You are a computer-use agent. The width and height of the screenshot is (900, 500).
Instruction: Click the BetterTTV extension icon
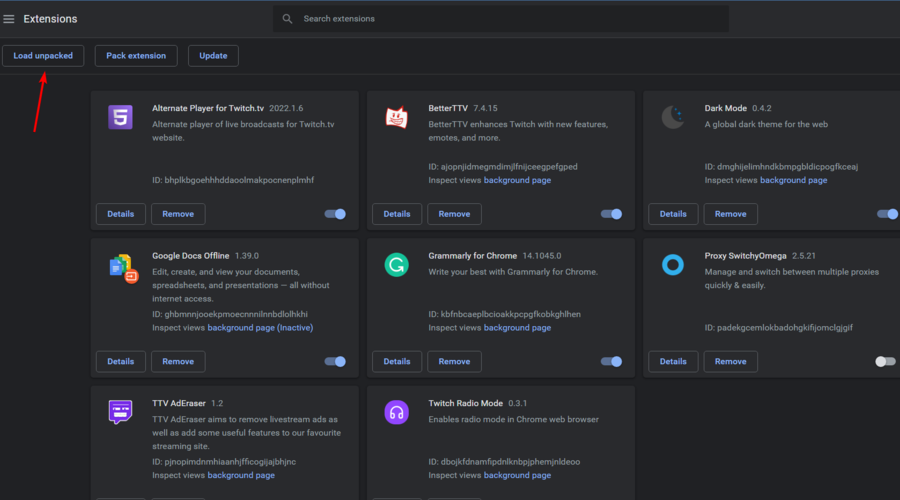tap(397, 117)
